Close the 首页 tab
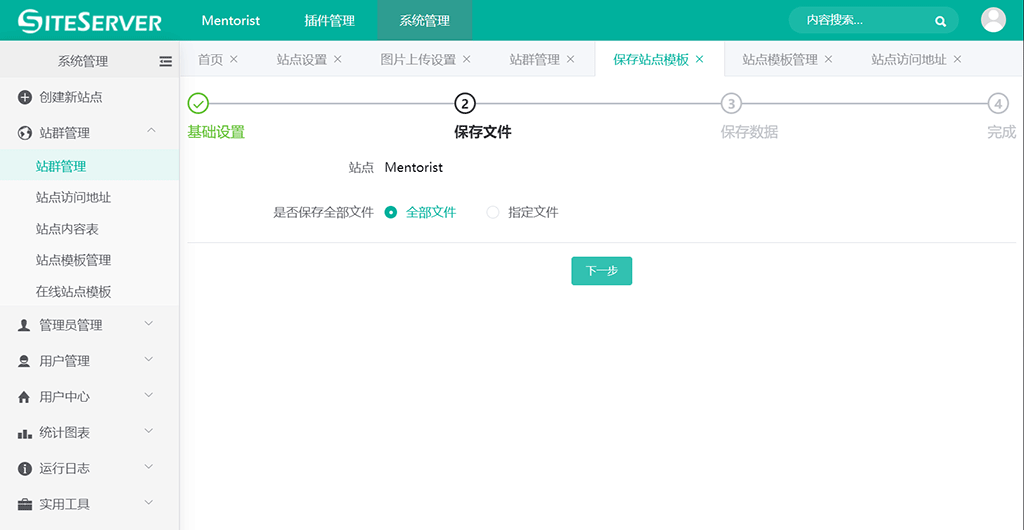Screen dimensions: 1024x530 click(x=234, y=59)
